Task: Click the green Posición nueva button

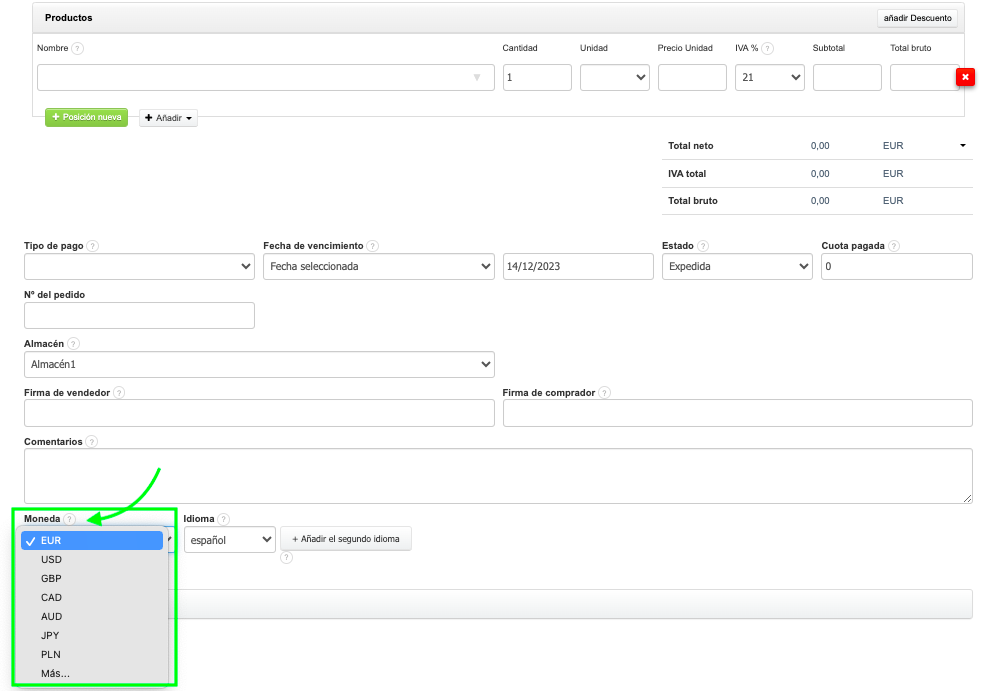Action: click(86, 117)
